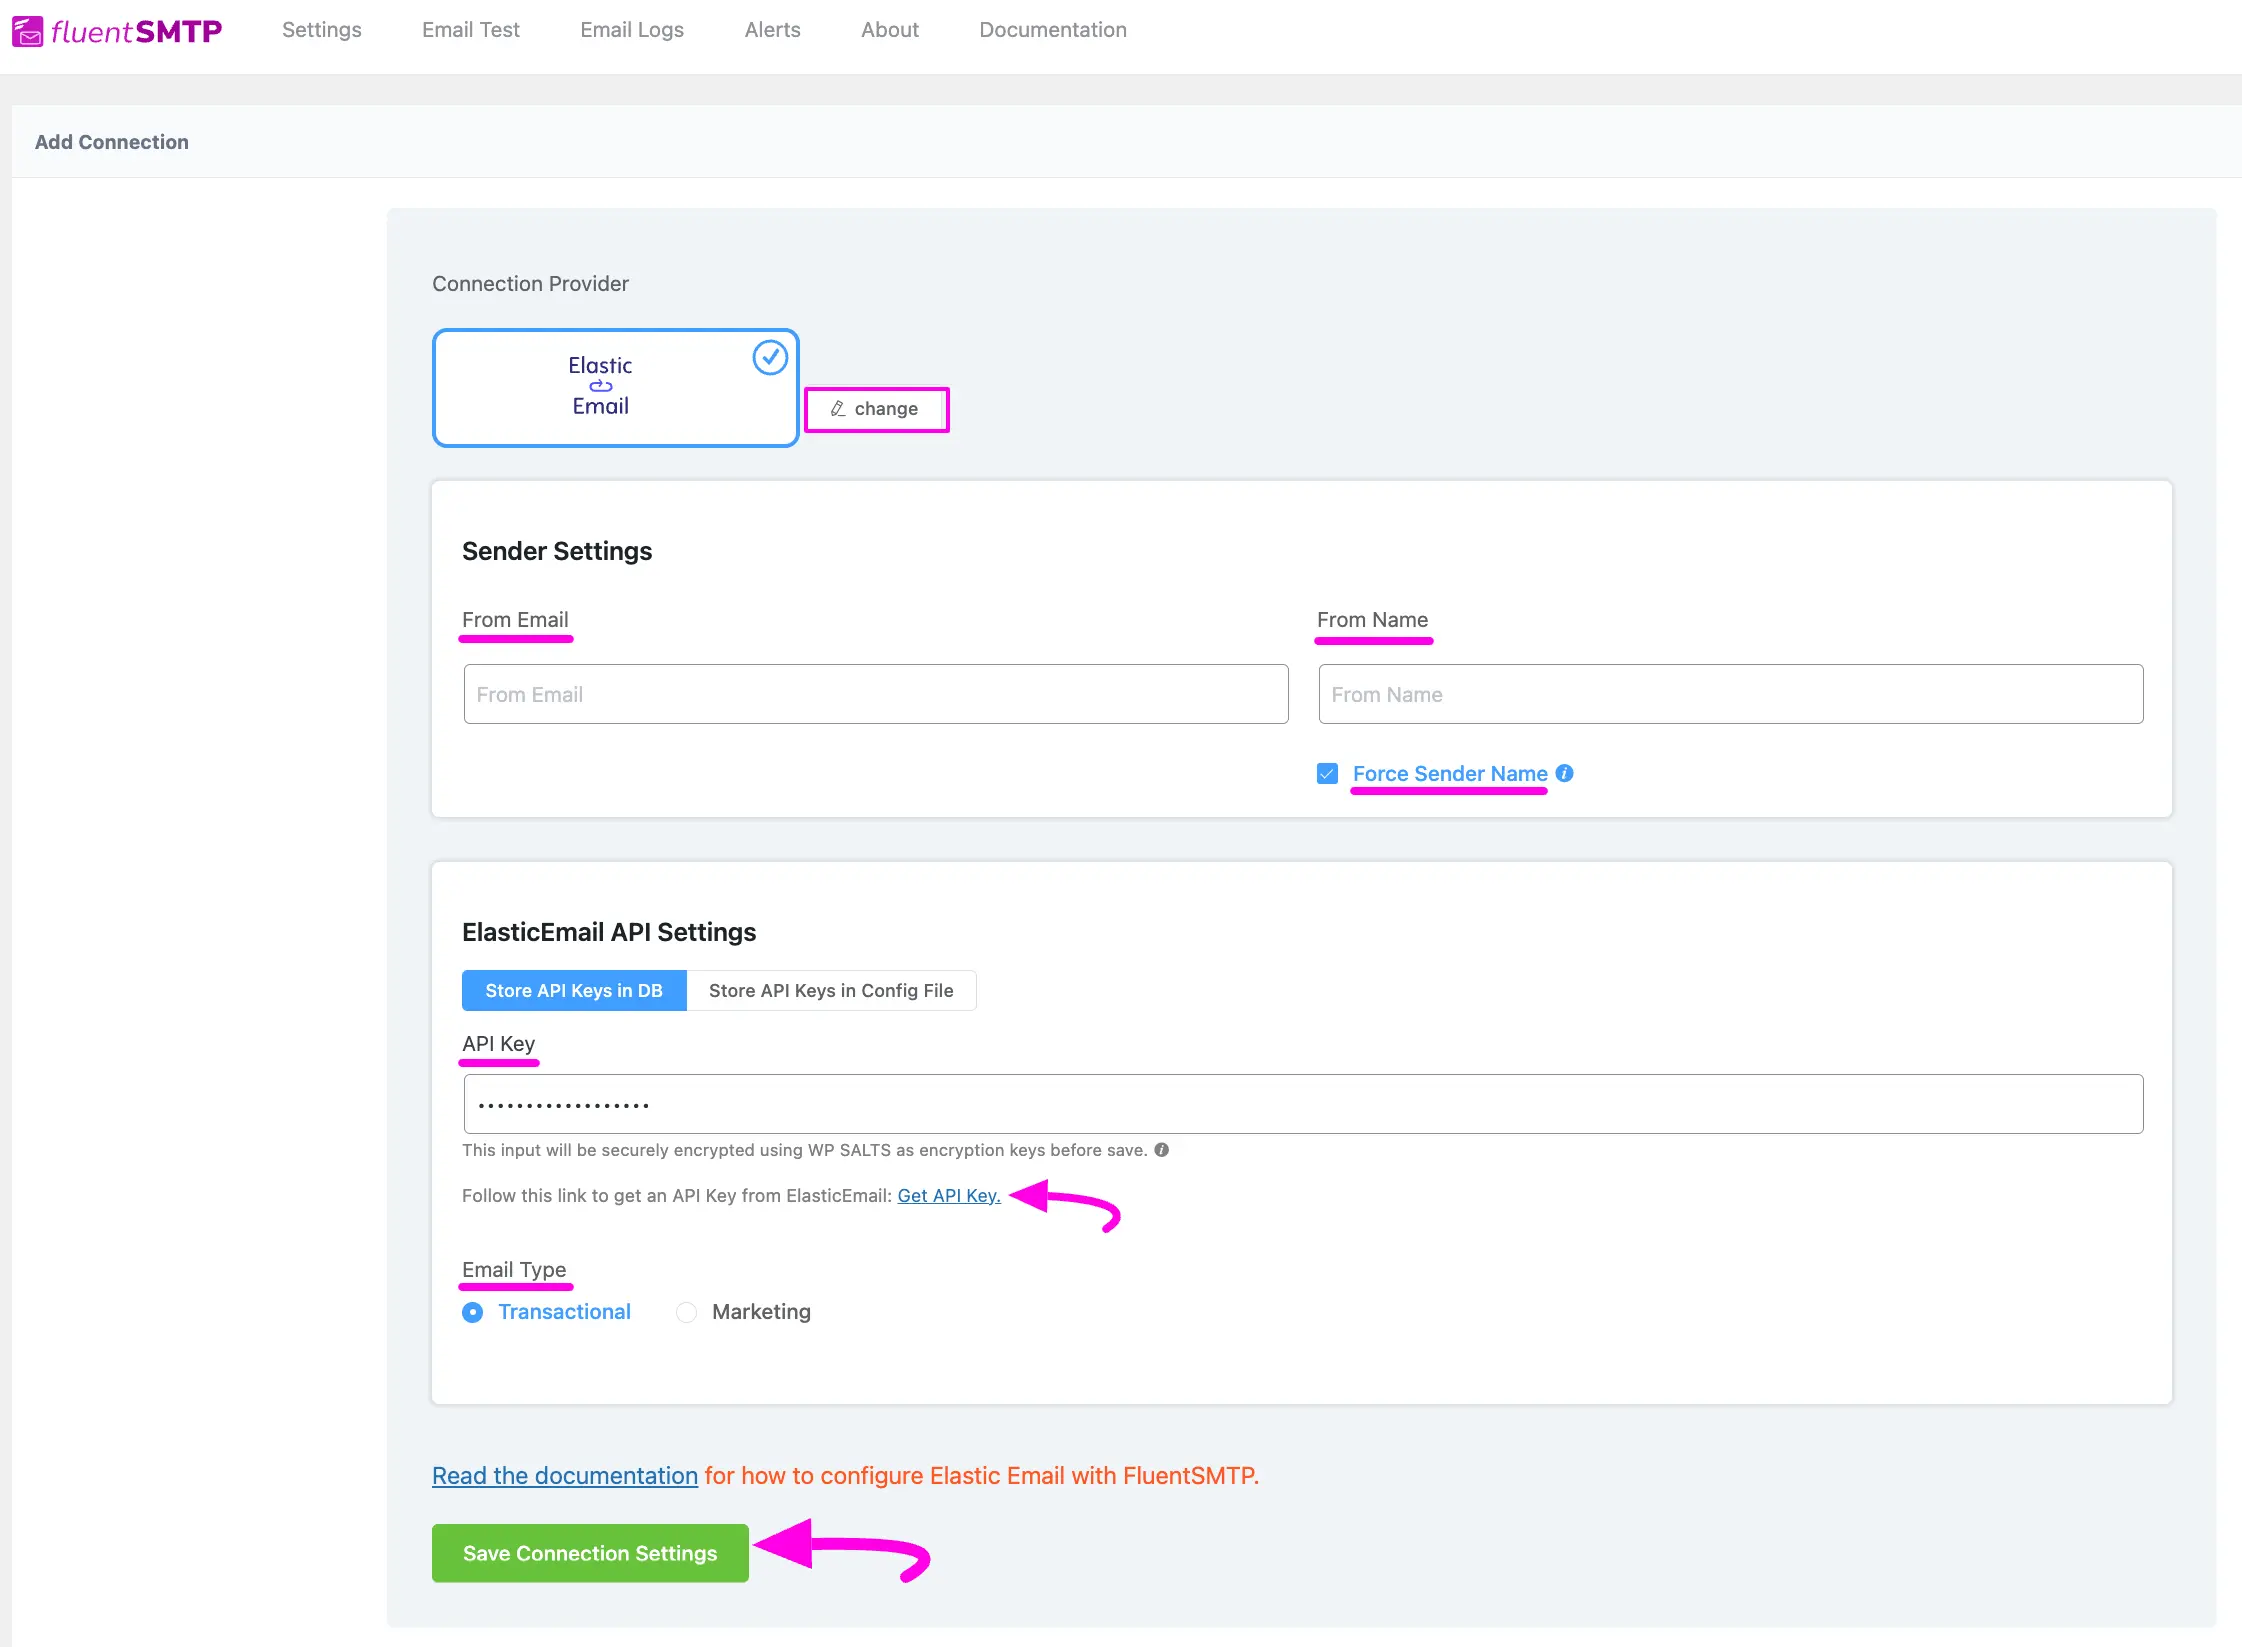The image size is (2242, 1647).
Task: Click the Force Sender Name label
Action: click(1450, 773)
